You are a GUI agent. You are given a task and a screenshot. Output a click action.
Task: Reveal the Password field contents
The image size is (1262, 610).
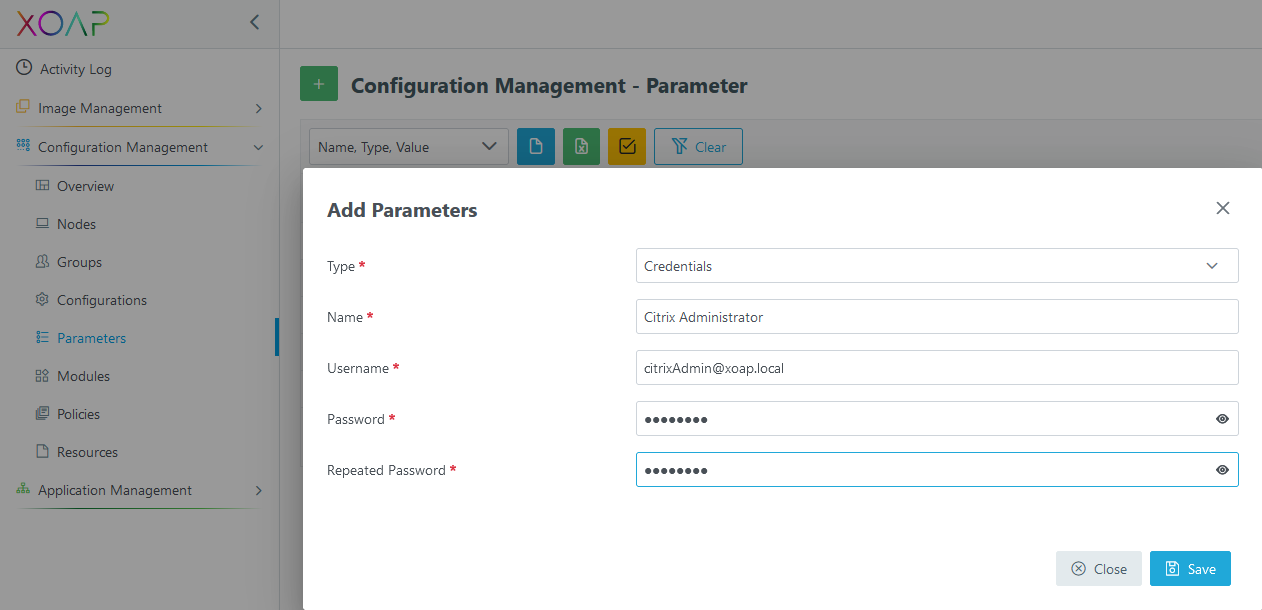pos(1222,418)
